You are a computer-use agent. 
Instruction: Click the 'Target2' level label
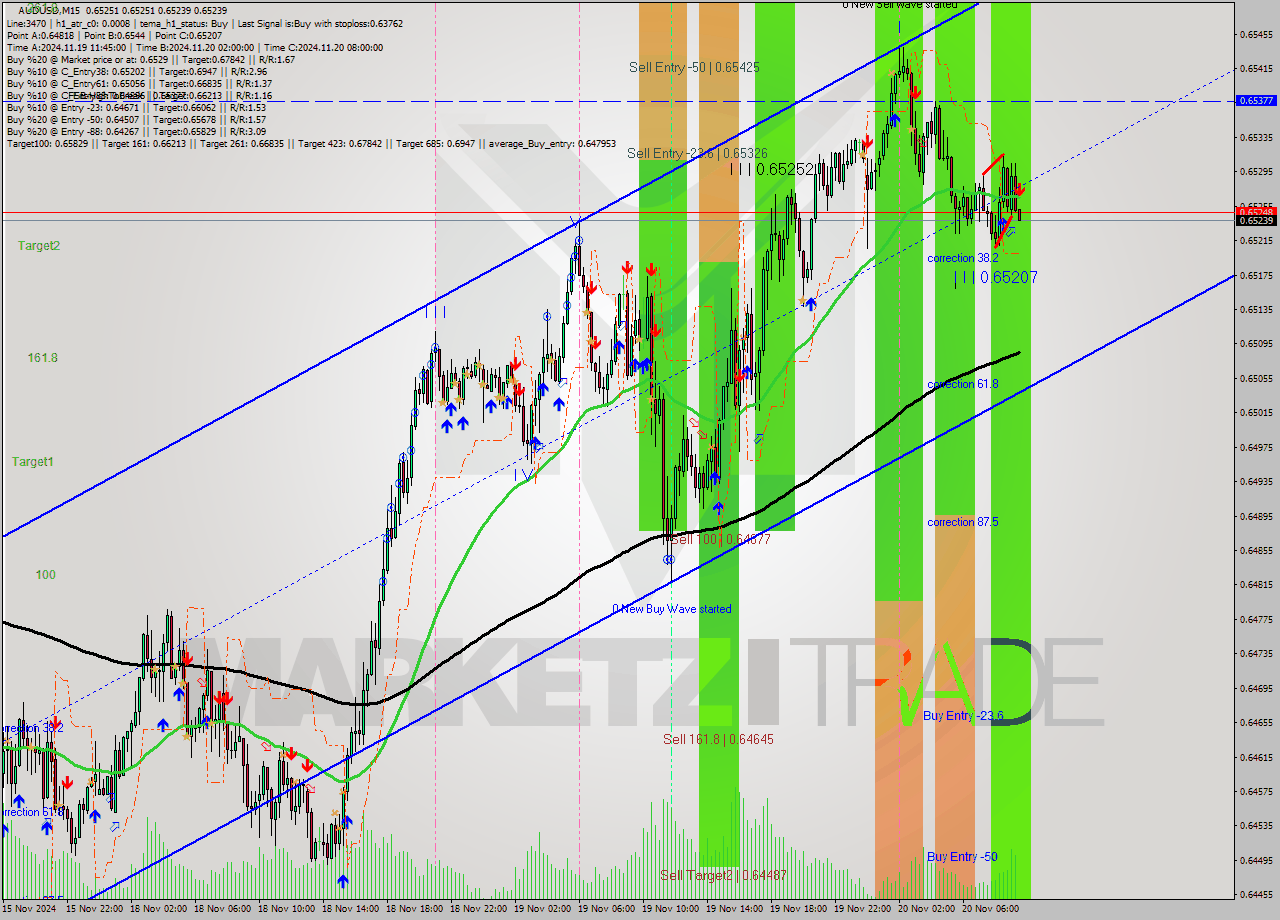pyautogui.click(x=38, y=245)
